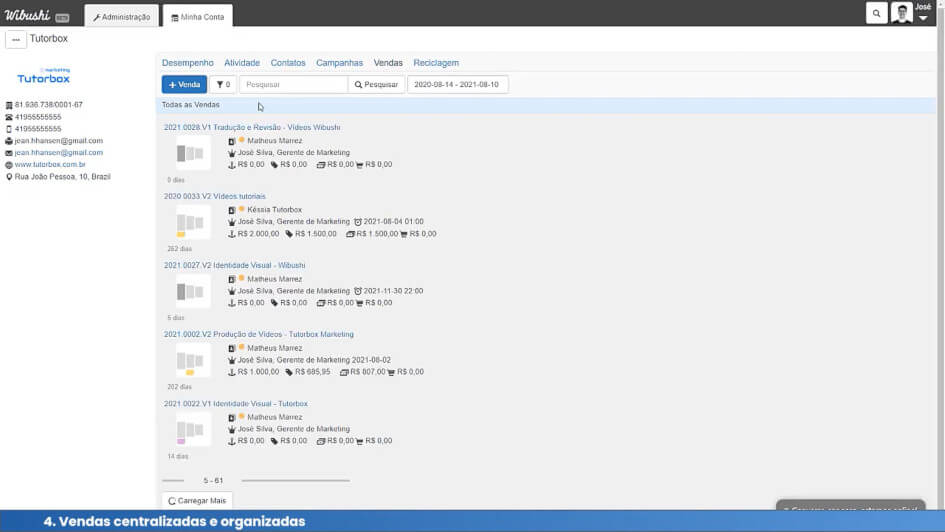Click contact icon in Tradução e Revisão sale
This screenshot has width=945, height=532.
coord(231,141)
